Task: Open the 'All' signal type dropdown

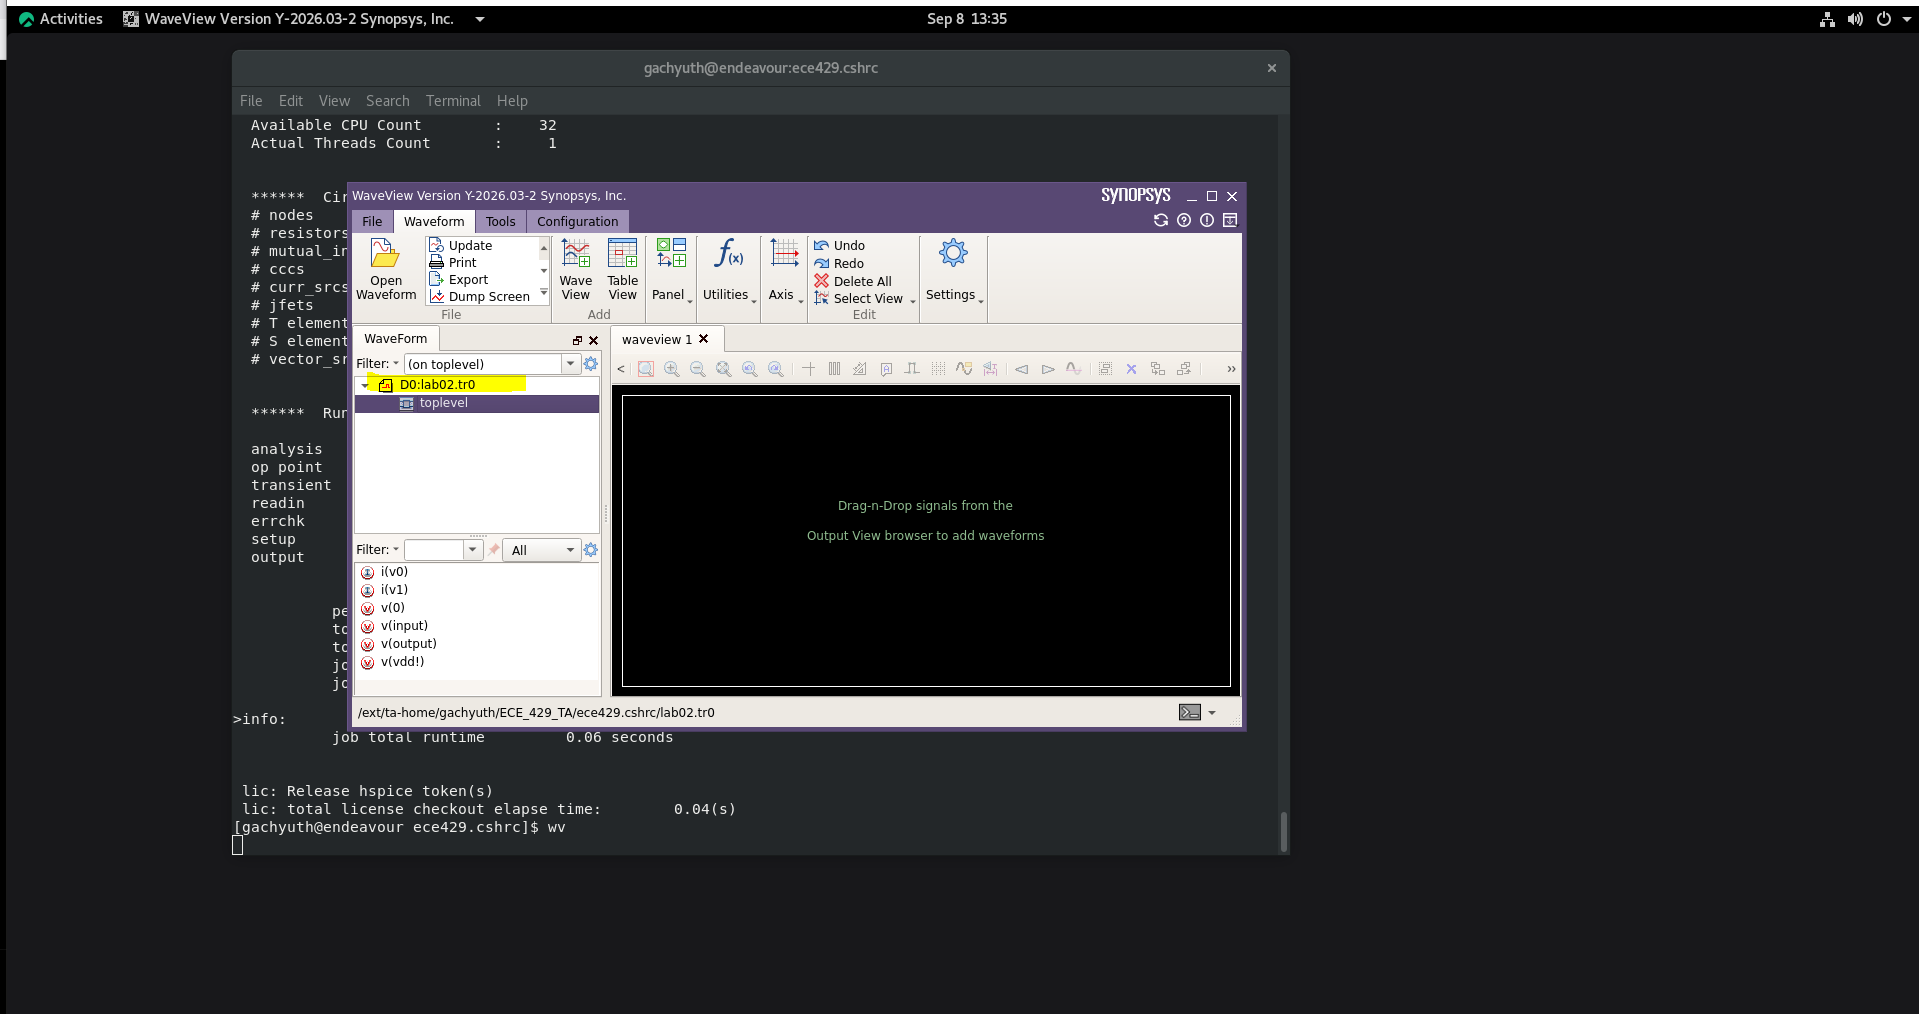Action: coord(543,550)
